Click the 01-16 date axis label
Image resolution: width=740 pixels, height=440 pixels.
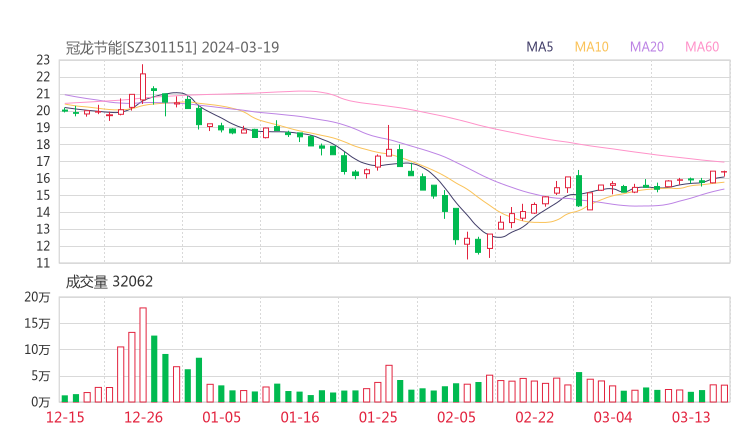(300, 417)
